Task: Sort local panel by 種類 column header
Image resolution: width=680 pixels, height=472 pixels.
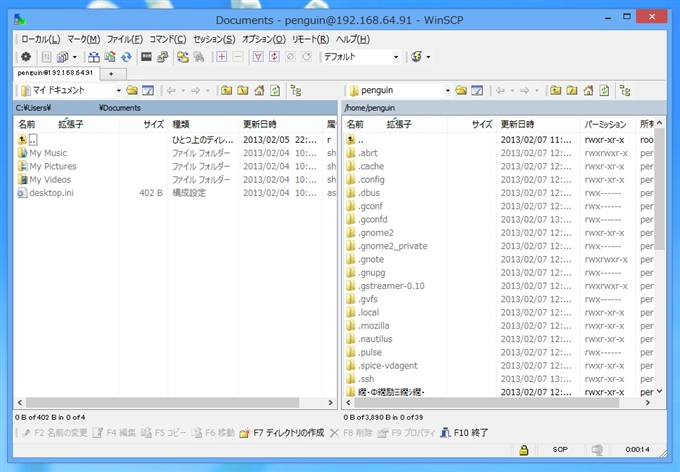Action: click(203, 125)
